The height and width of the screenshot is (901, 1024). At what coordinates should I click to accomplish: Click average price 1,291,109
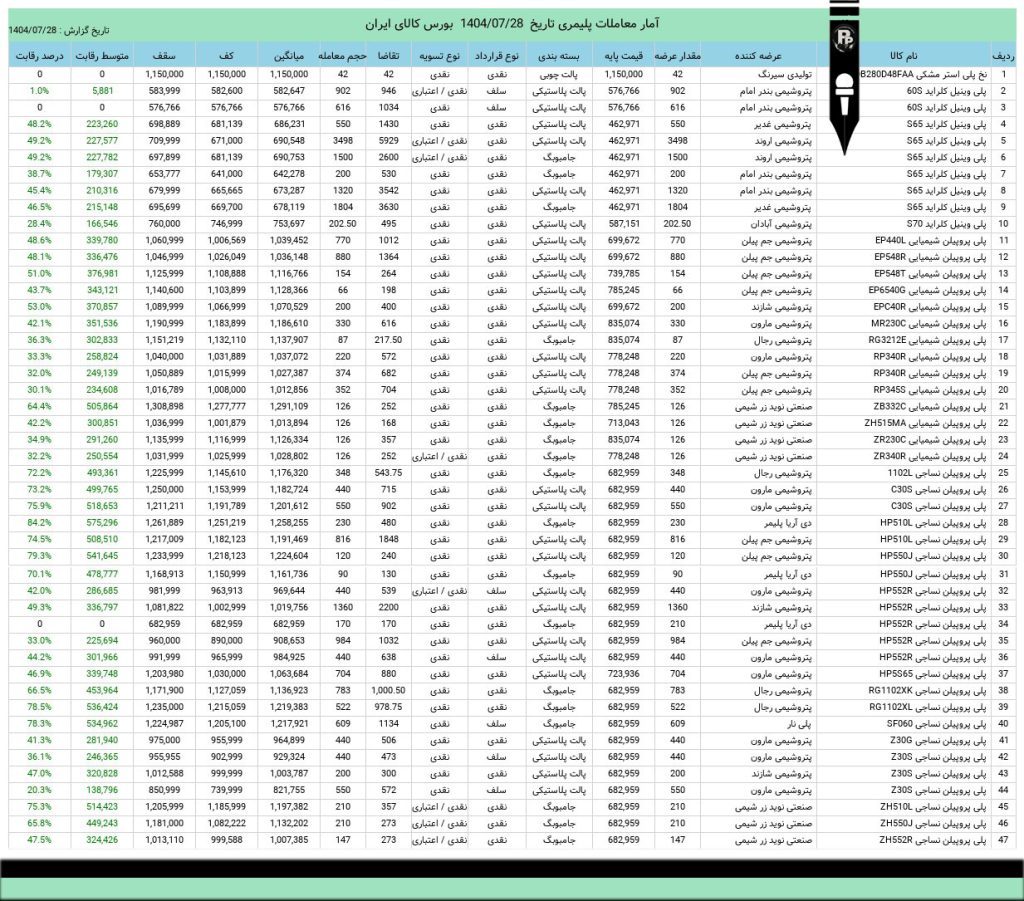[x=289, y=406]
